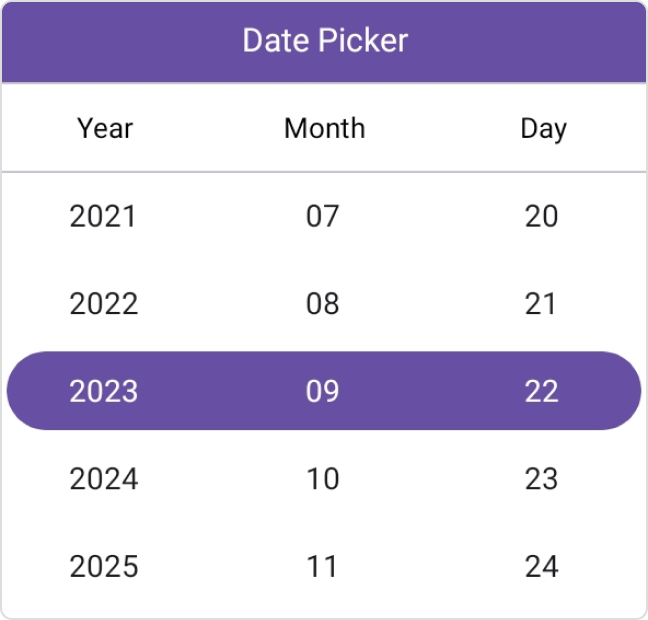The width and height of the screenshot is (648, 620).
Task: Click the Month column header
Action: pyautogui.click(x=324, y=128)
